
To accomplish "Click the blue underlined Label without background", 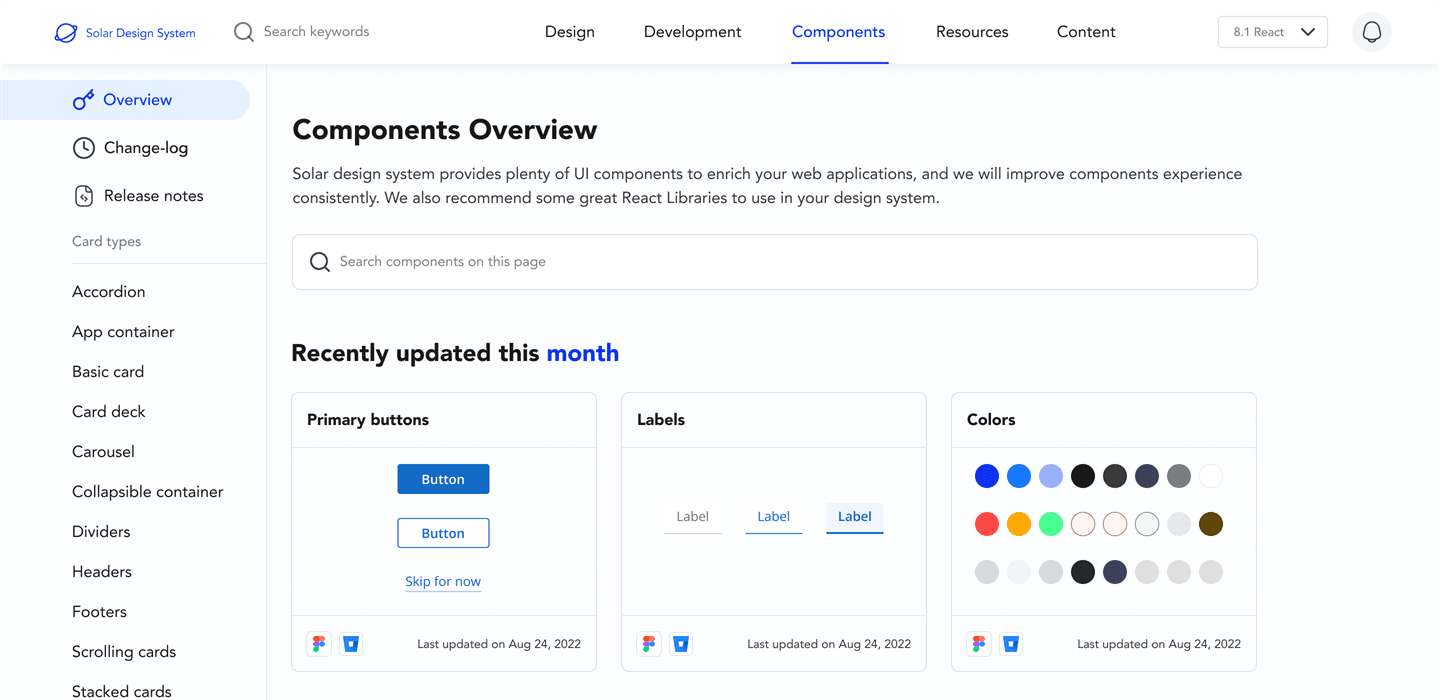I will [773, 517].
